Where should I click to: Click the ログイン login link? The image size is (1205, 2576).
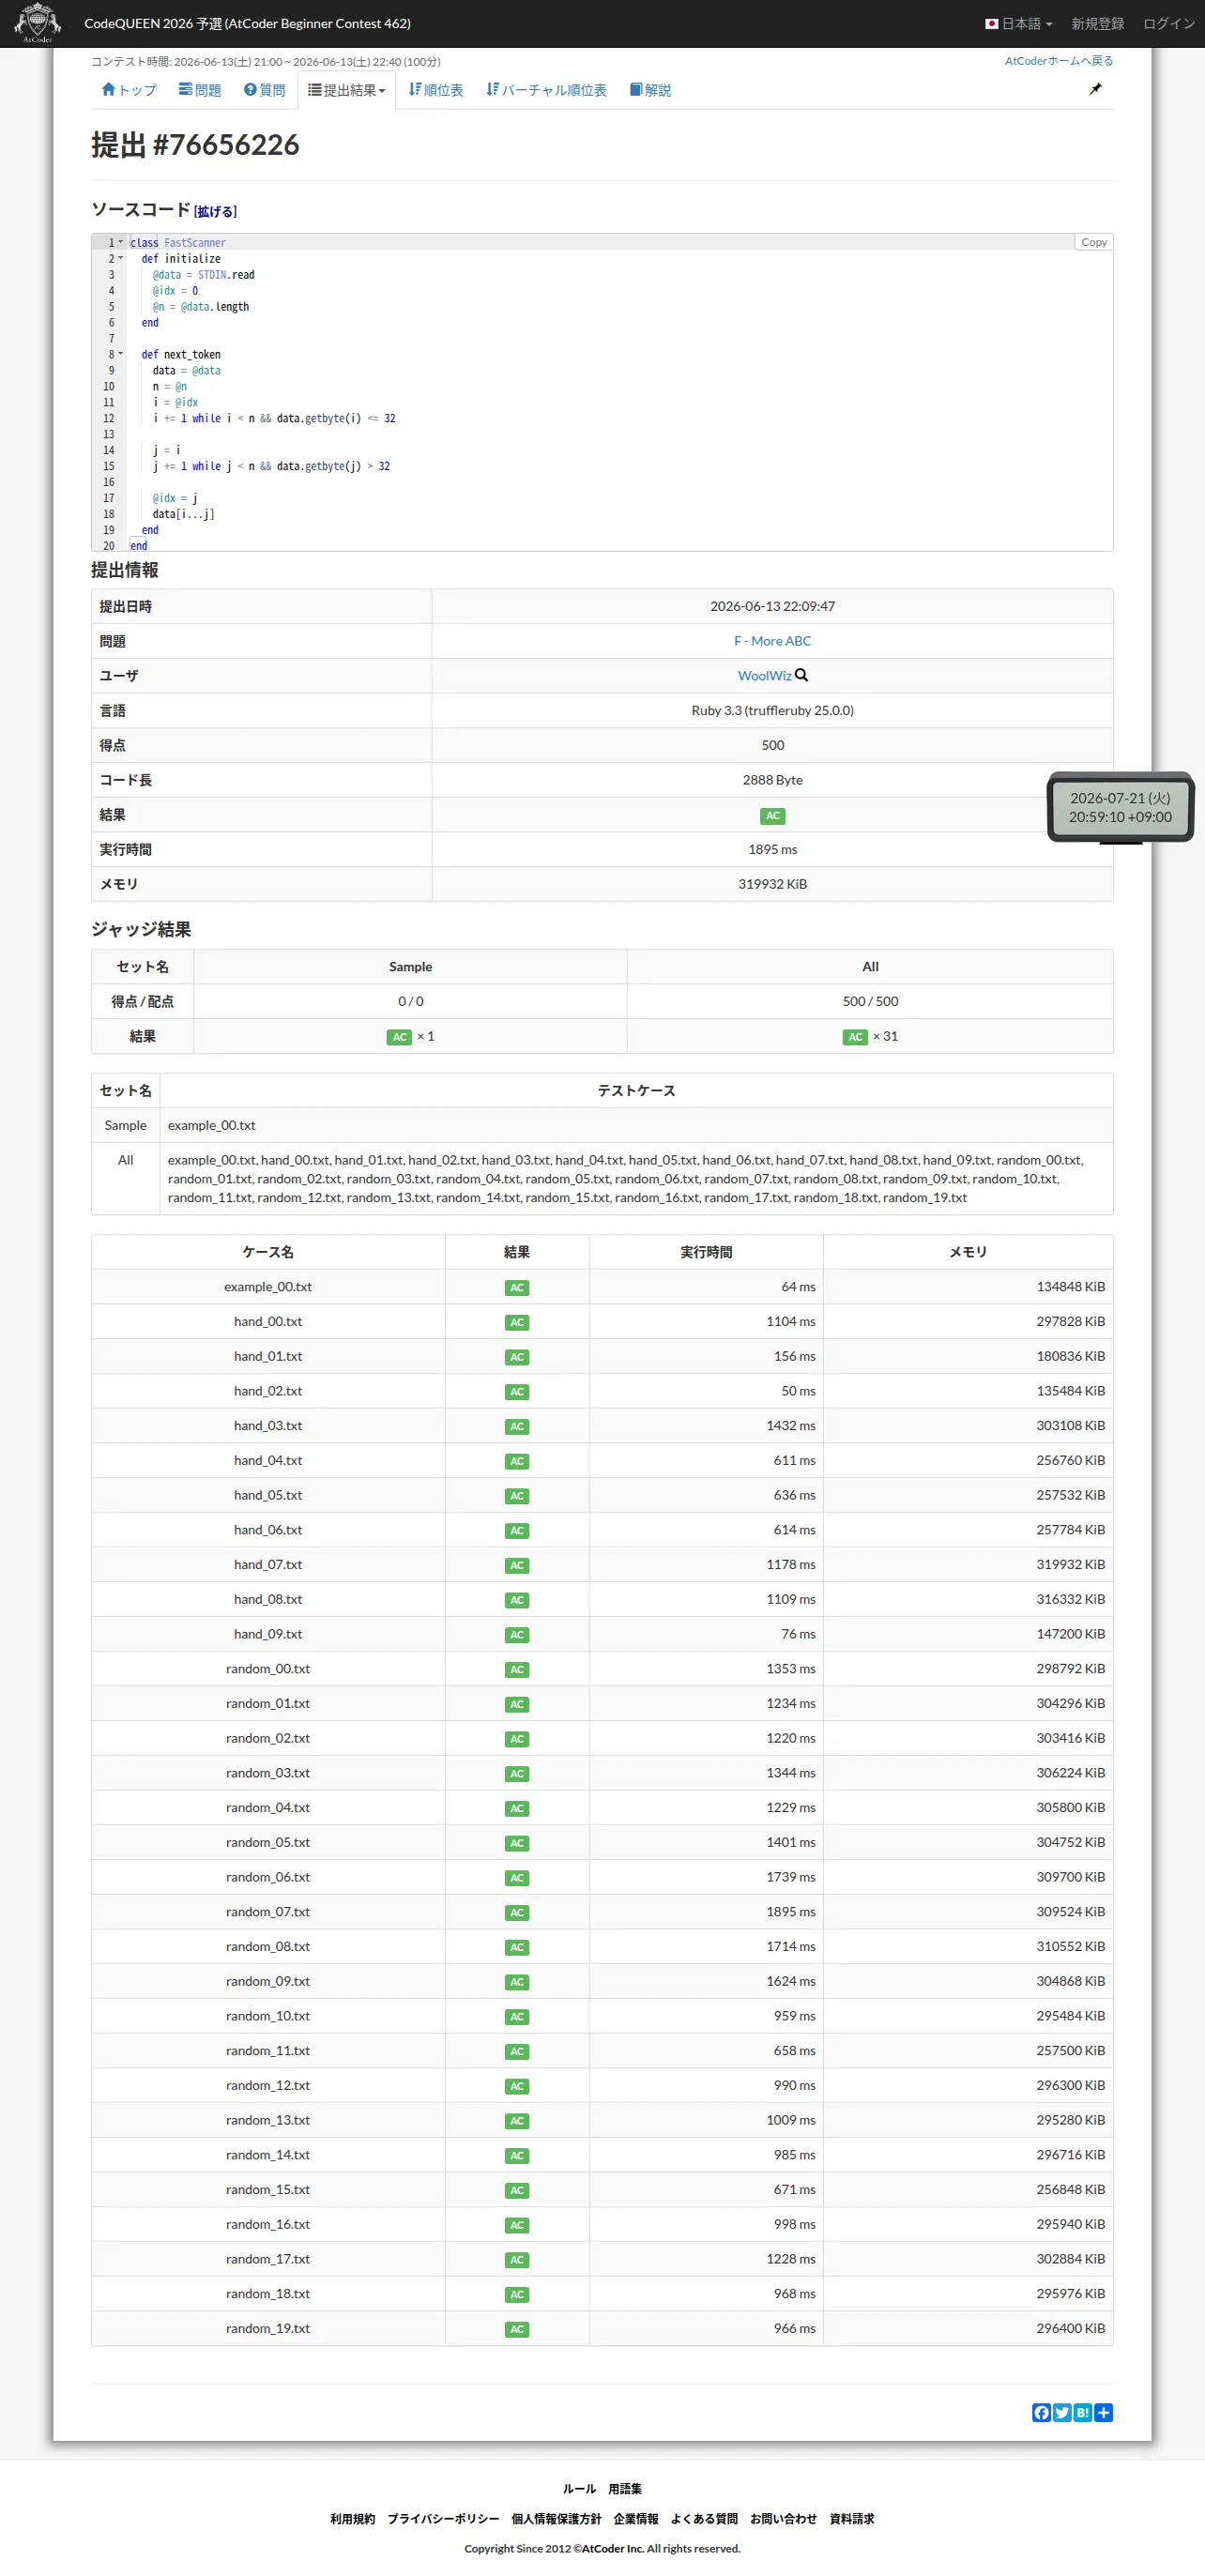(x=1168, y=23)
